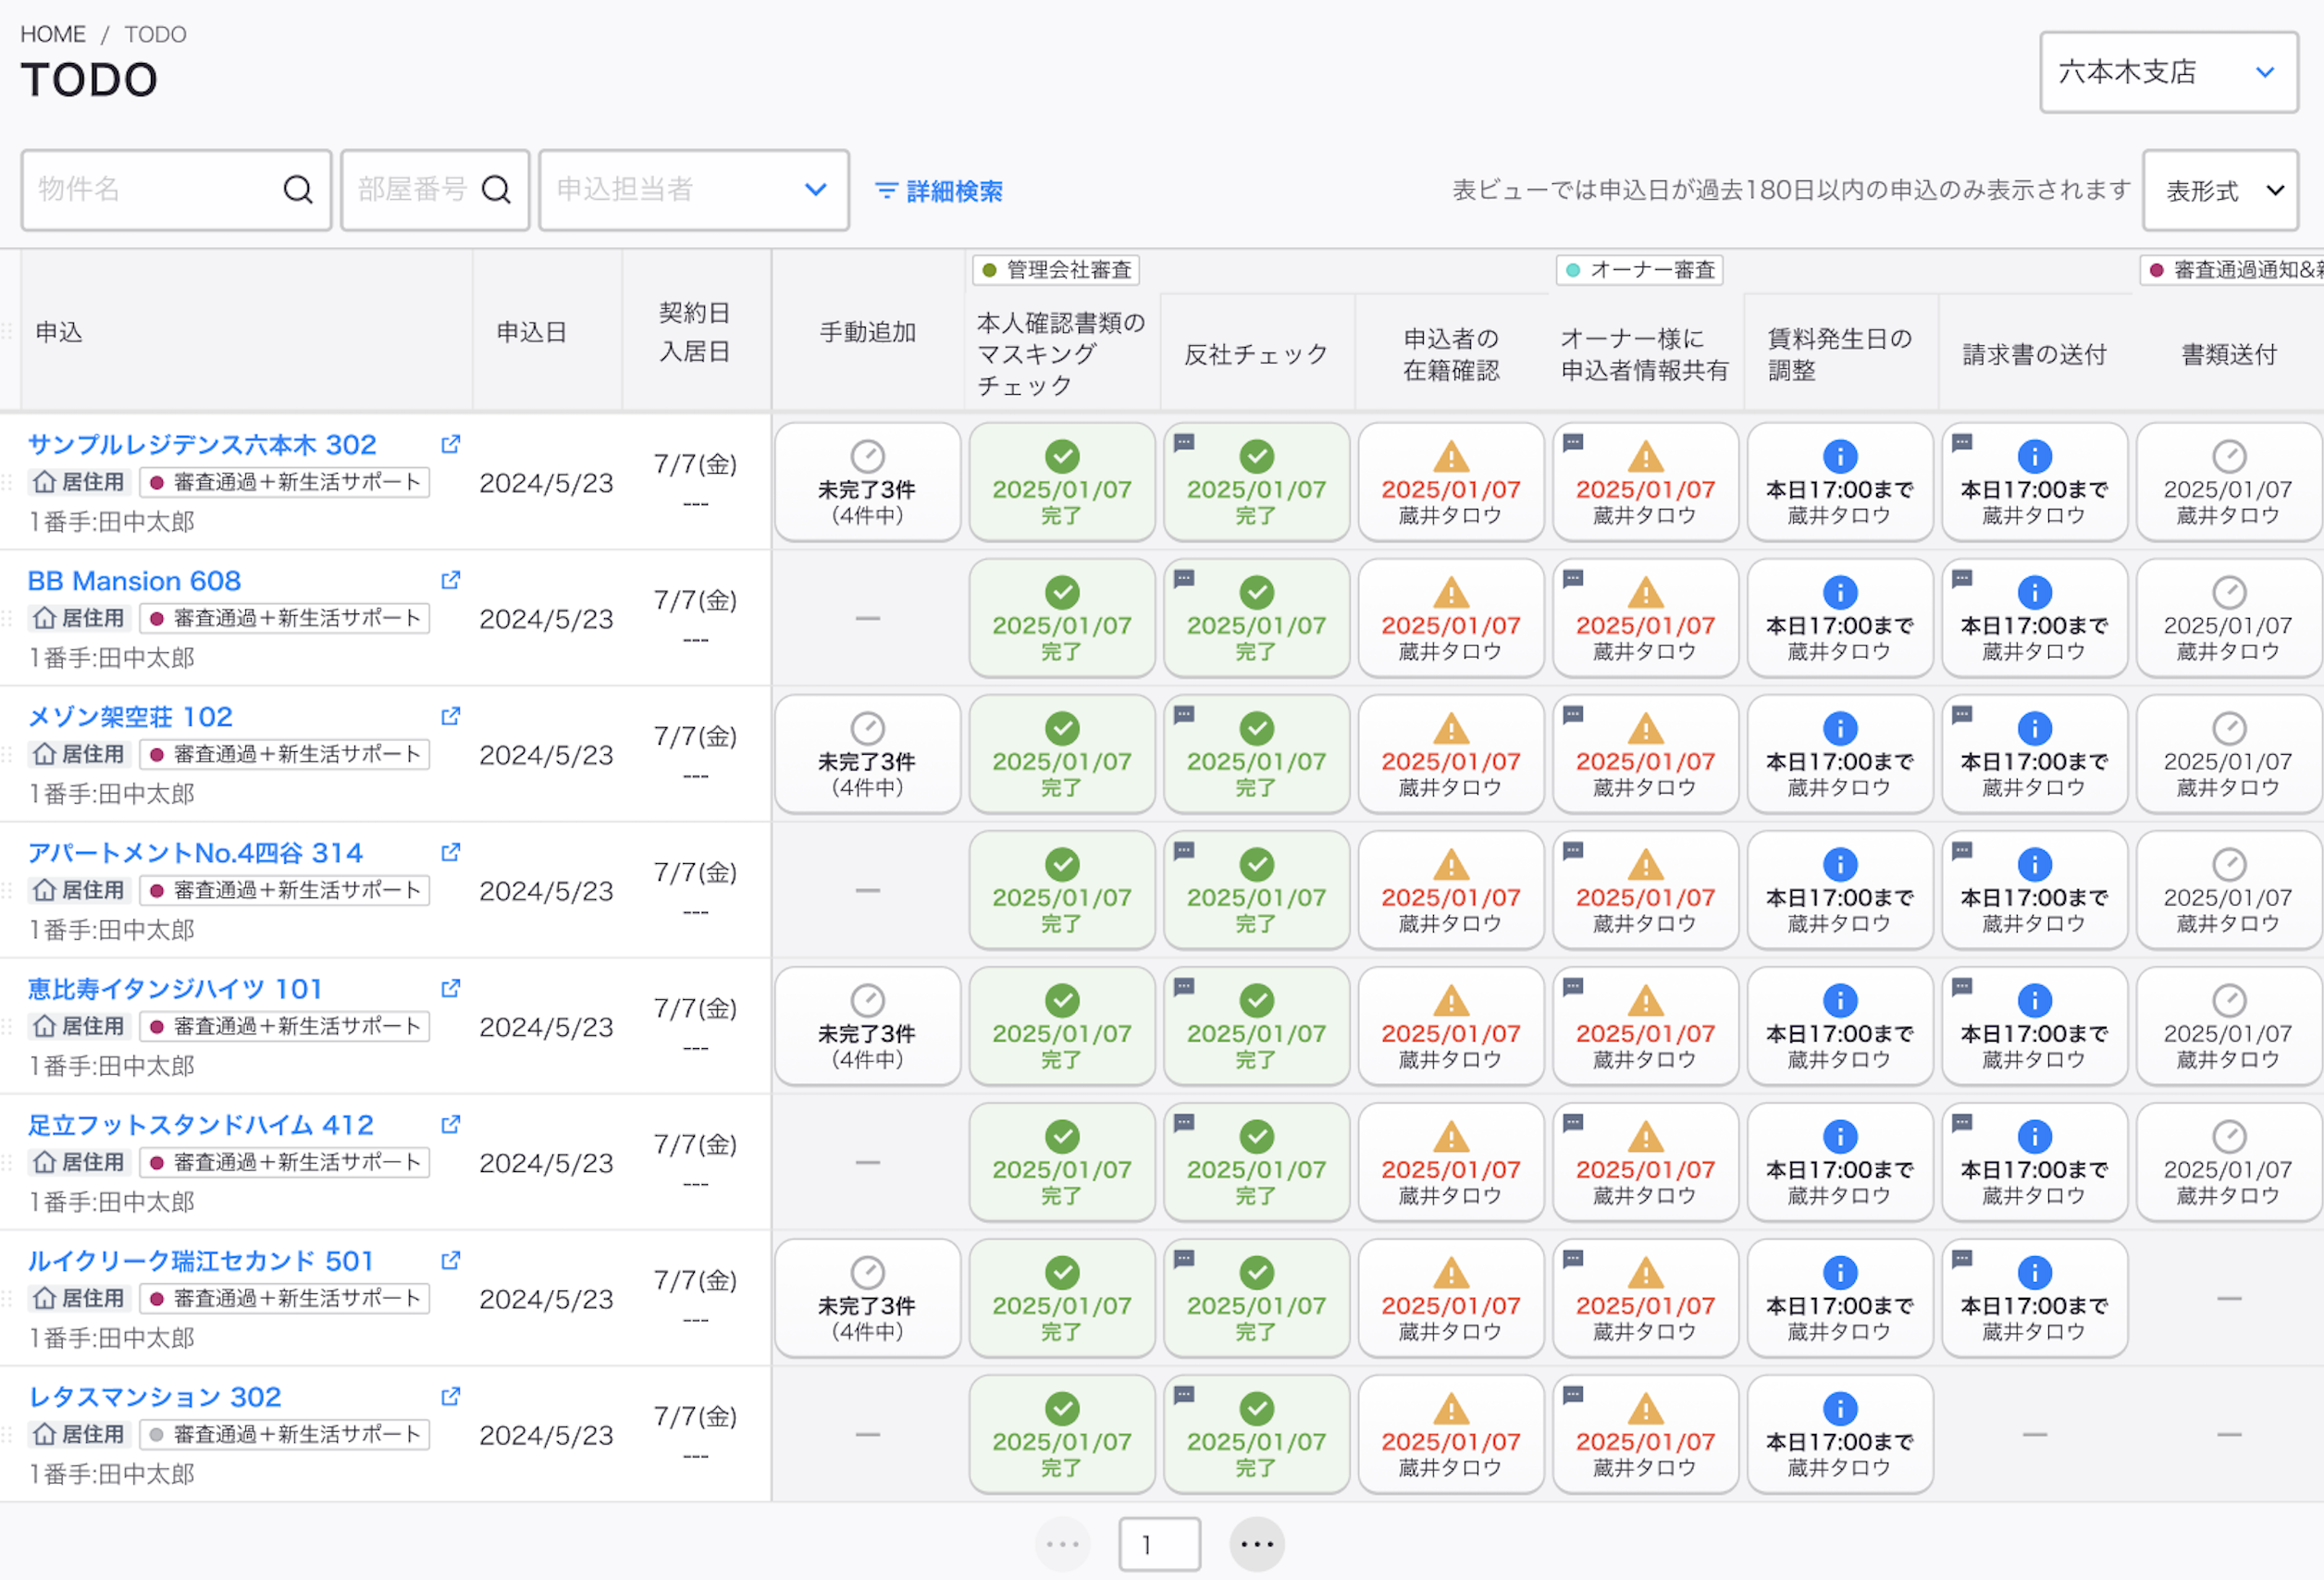The height and width of the screenshot is (1580, 2324).
Task: Select 審査通過通知 group header tag
Action: pos(2232,269)
